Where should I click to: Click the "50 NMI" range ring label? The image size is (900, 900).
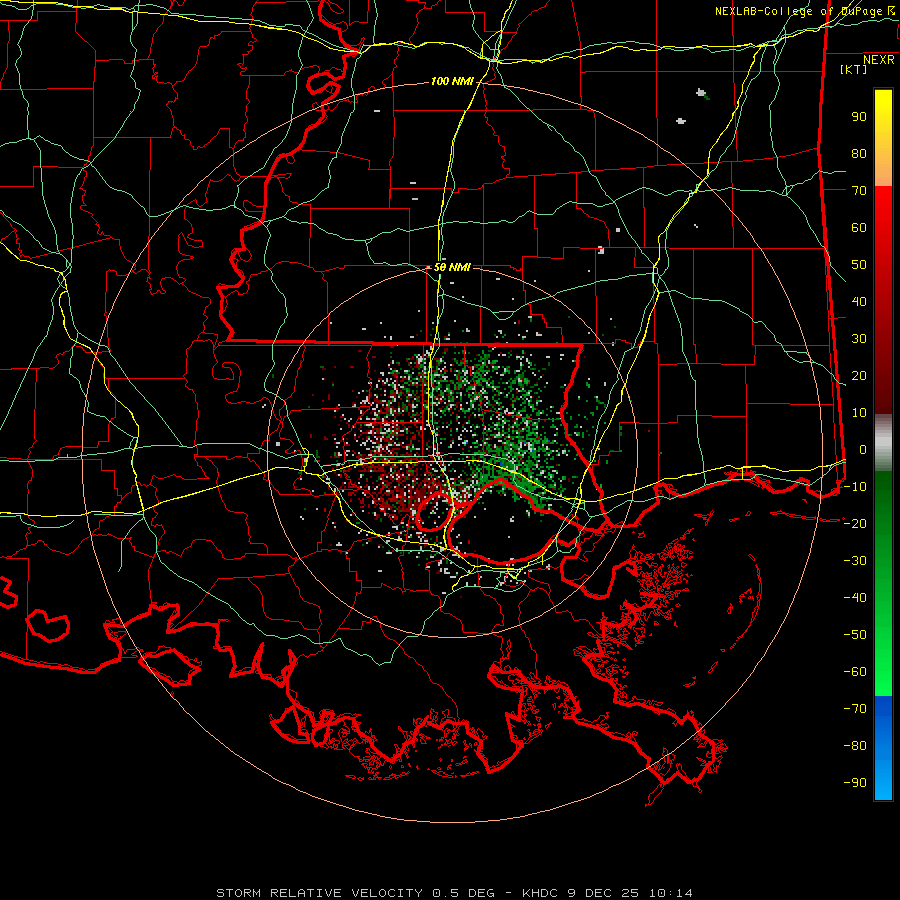pos(452,267)
